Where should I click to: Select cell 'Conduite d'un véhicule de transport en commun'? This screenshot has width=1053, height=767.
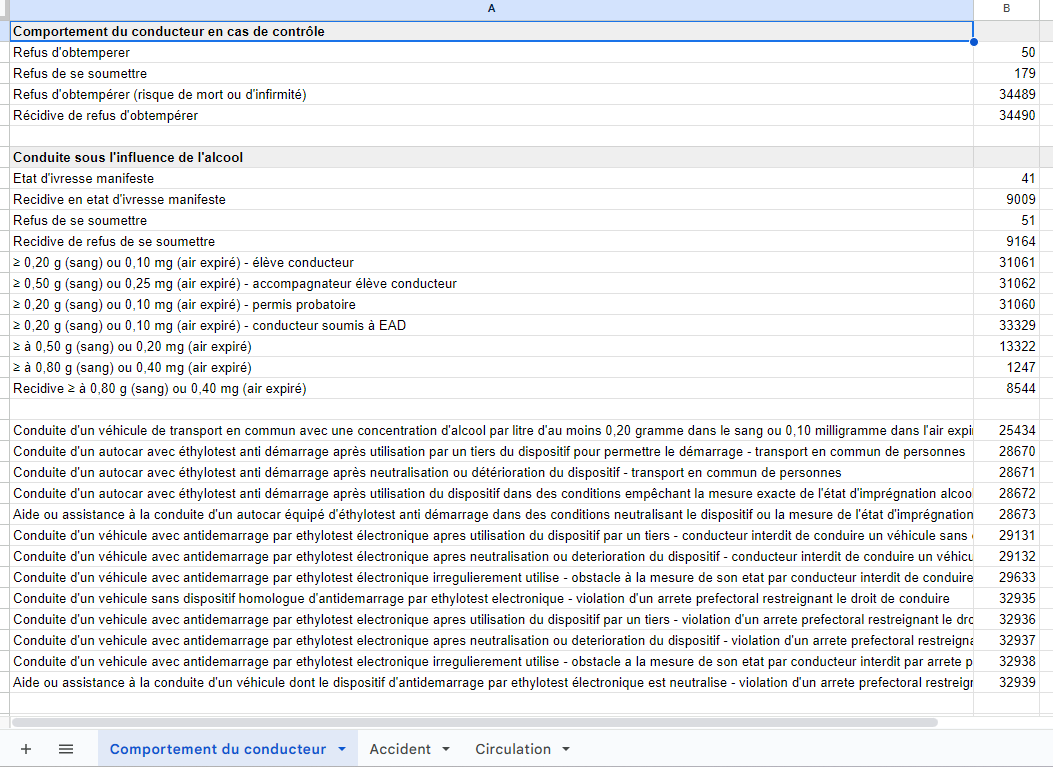click(x=492, y=431)
